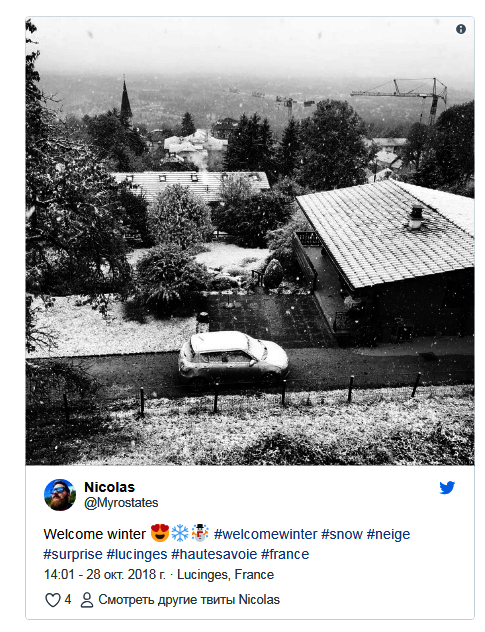Open the tweet timestamp 14:01 - 28 окт. 2018
Viewport: 485px width, 632px height.
[x=104, y=574]
